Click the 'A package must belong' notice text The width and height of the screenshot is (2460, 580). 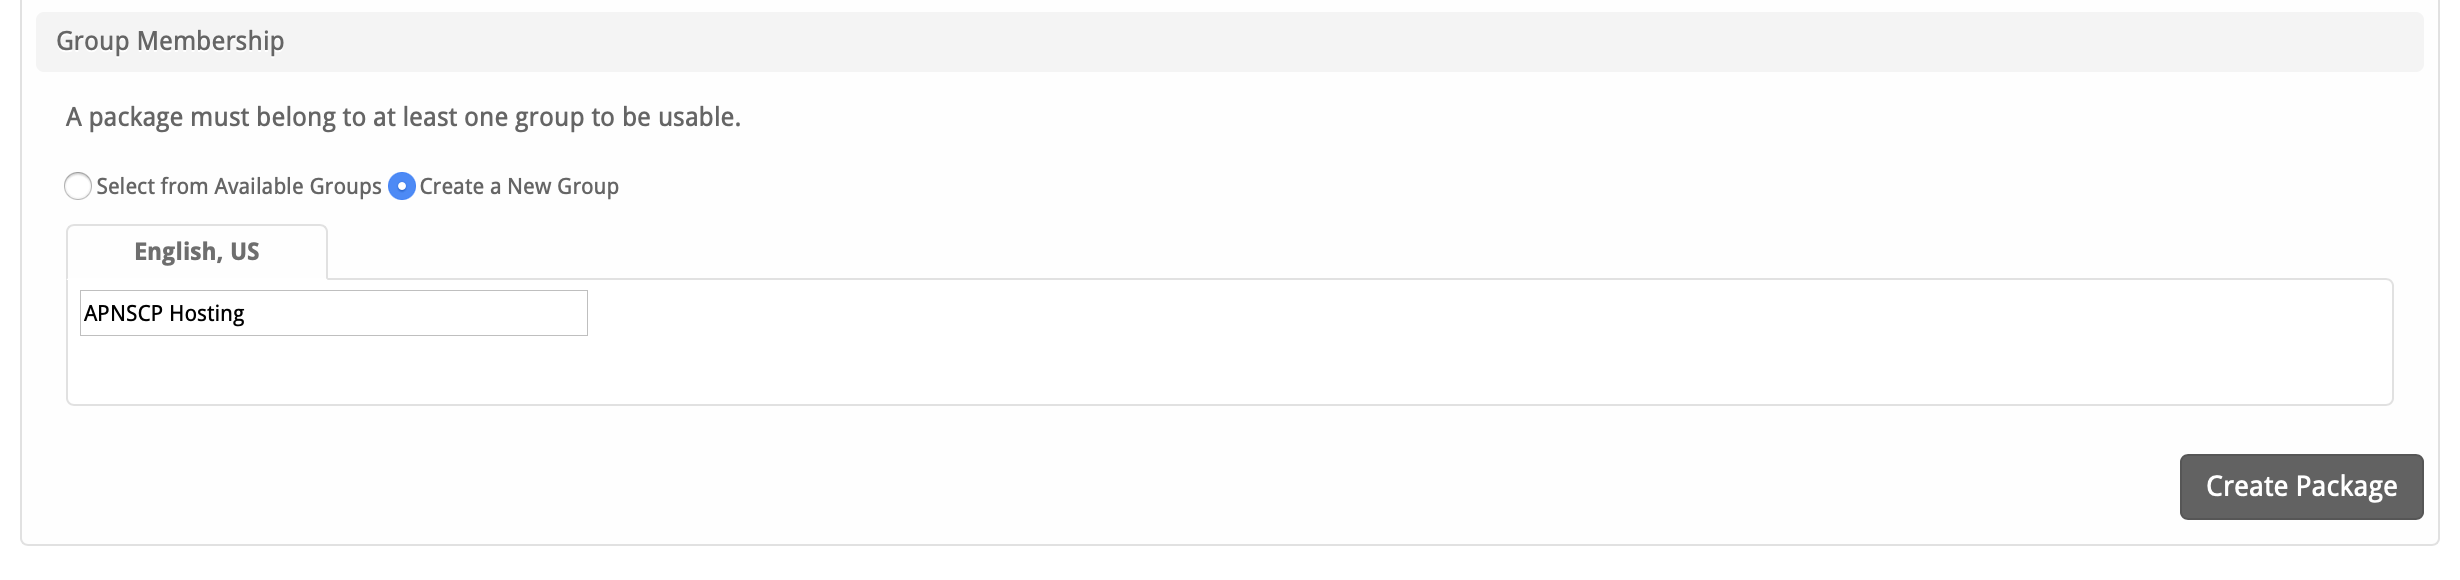click(x=402, y=118)
